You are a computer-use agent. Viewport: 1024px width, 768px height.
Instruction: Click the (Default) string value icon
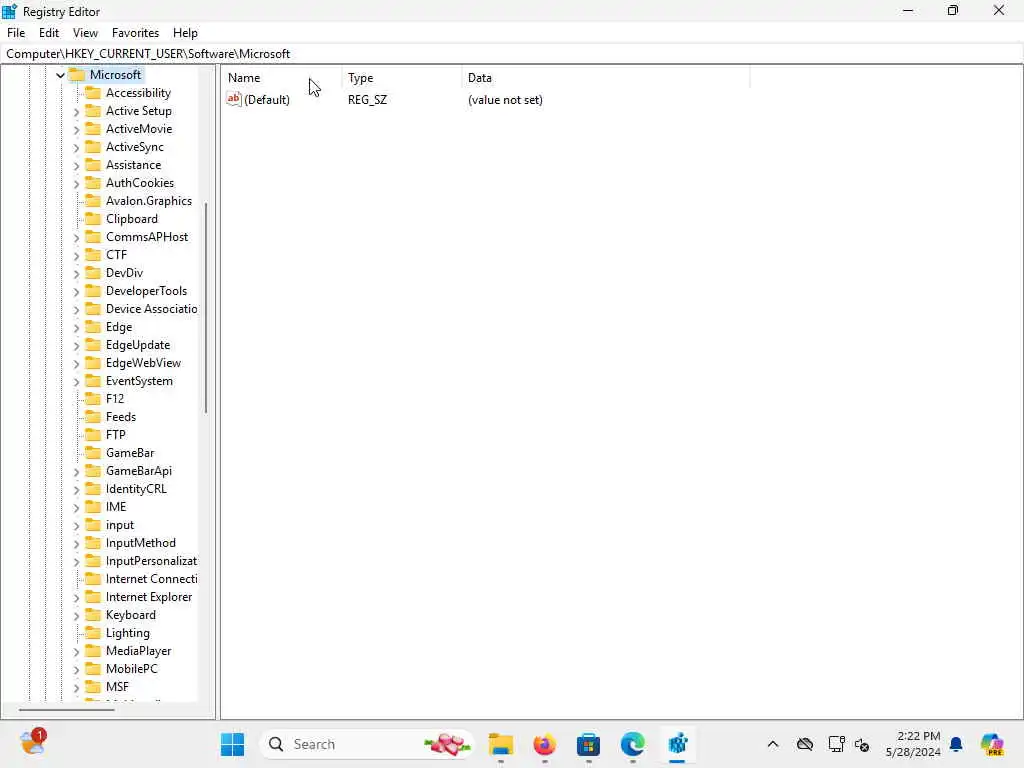click(234, 99)
